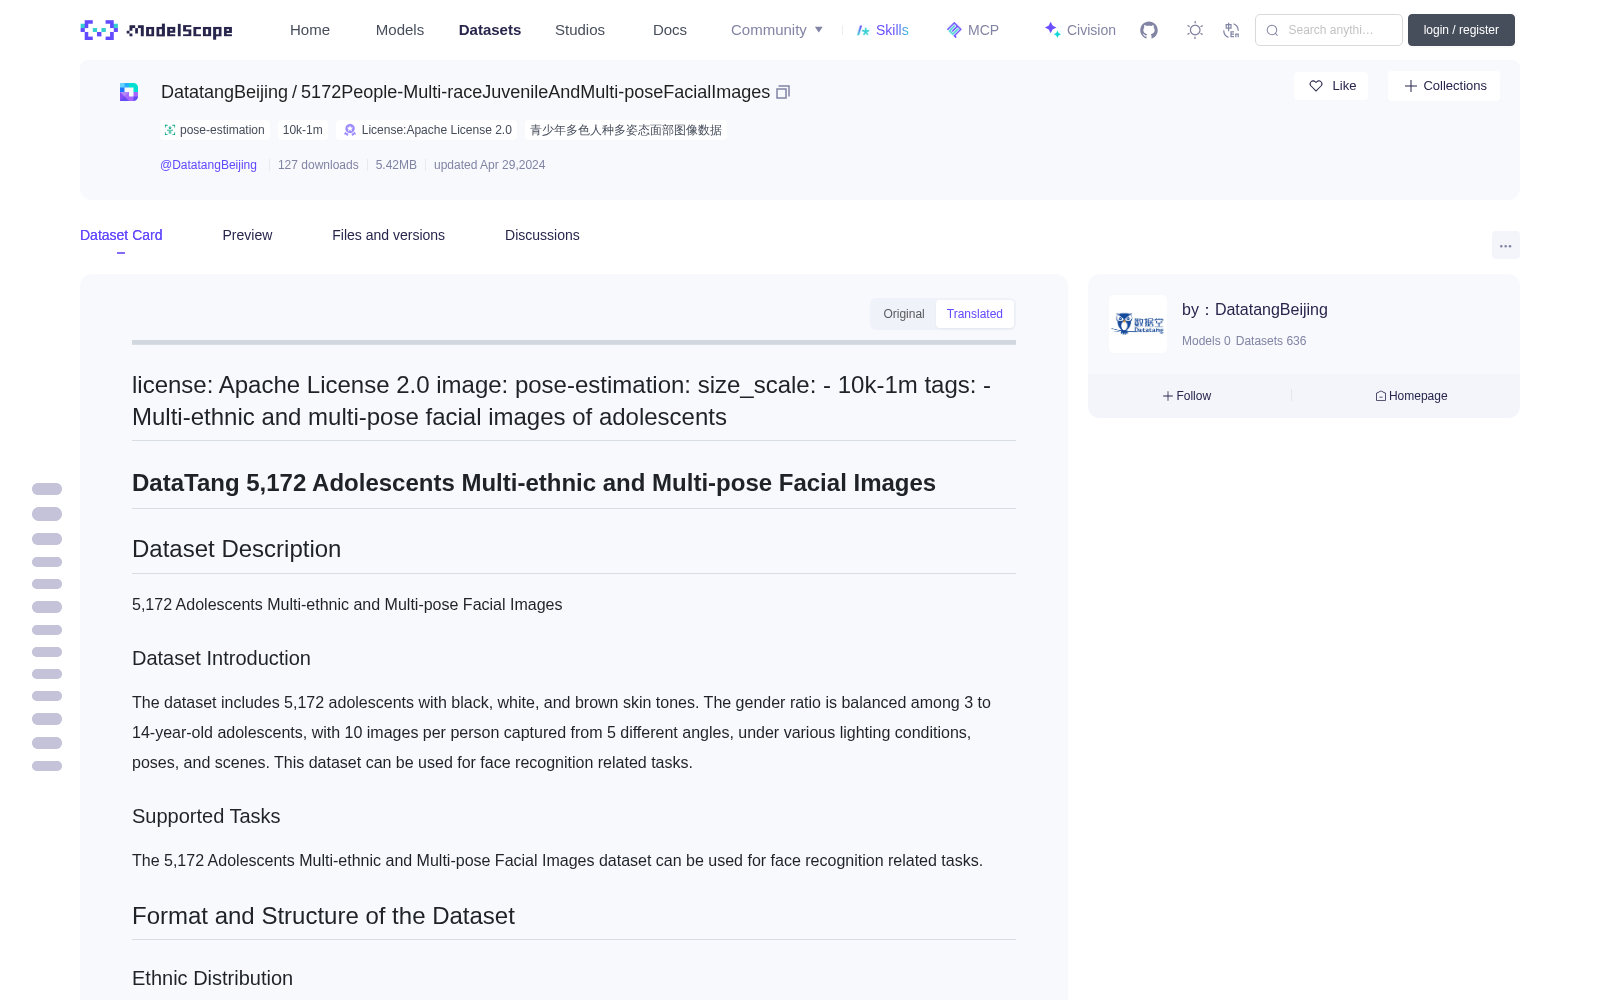Go to the Home menu item
The height and width of the screenshot is (1000, 1600).
[310, 30]
